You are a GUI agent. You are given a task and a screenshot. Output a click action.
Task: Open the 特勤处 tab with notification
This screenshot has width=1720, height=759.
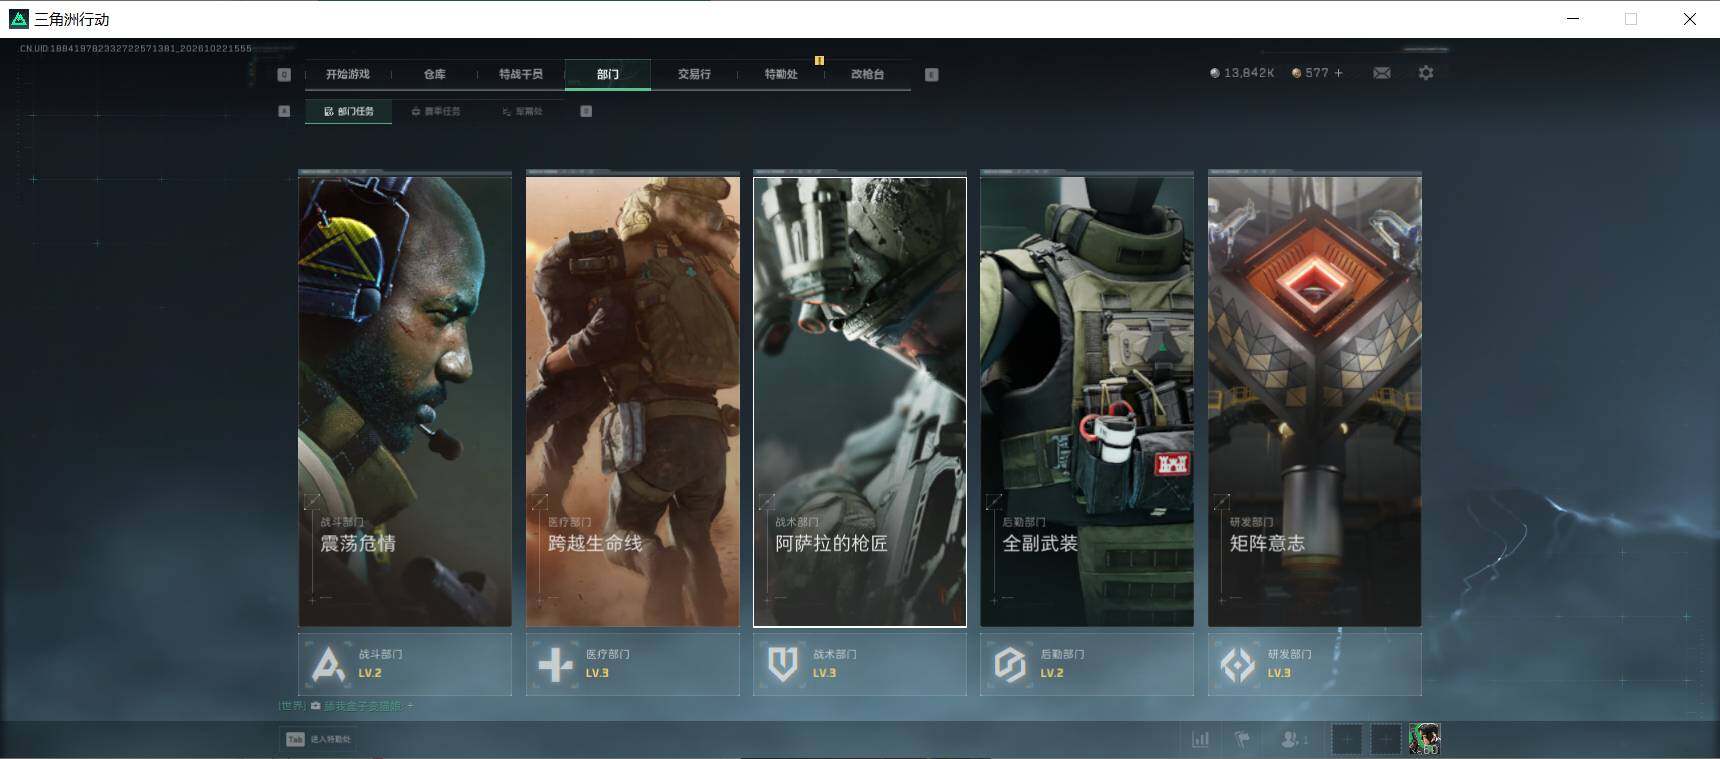point(781,74)
